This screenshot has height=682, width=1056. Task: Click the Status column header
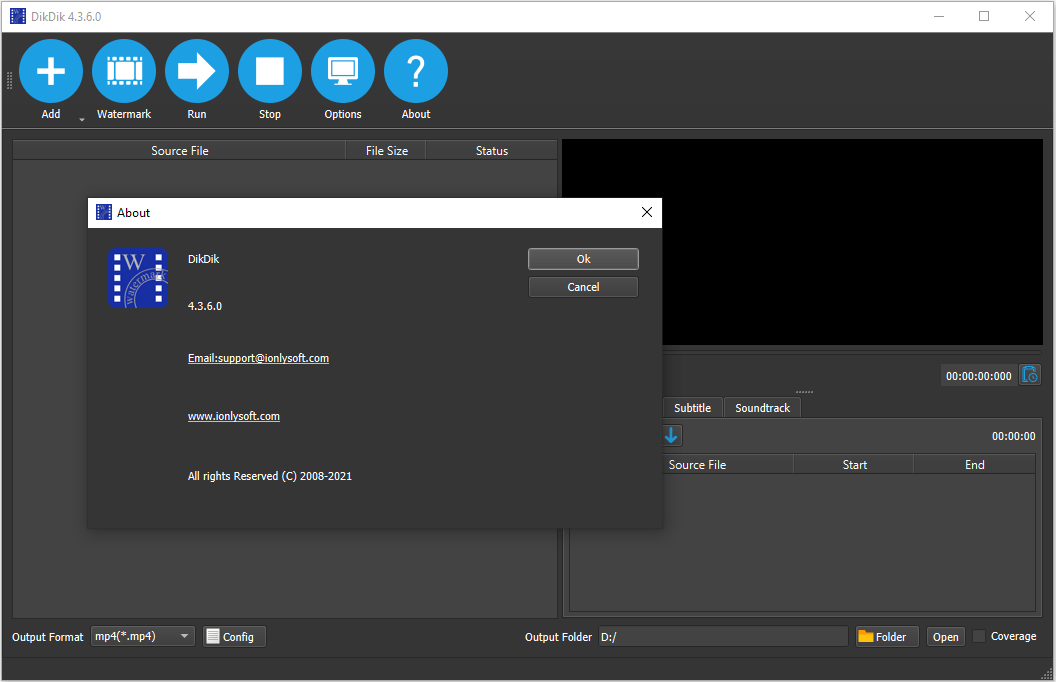click(x=492, y=151)
